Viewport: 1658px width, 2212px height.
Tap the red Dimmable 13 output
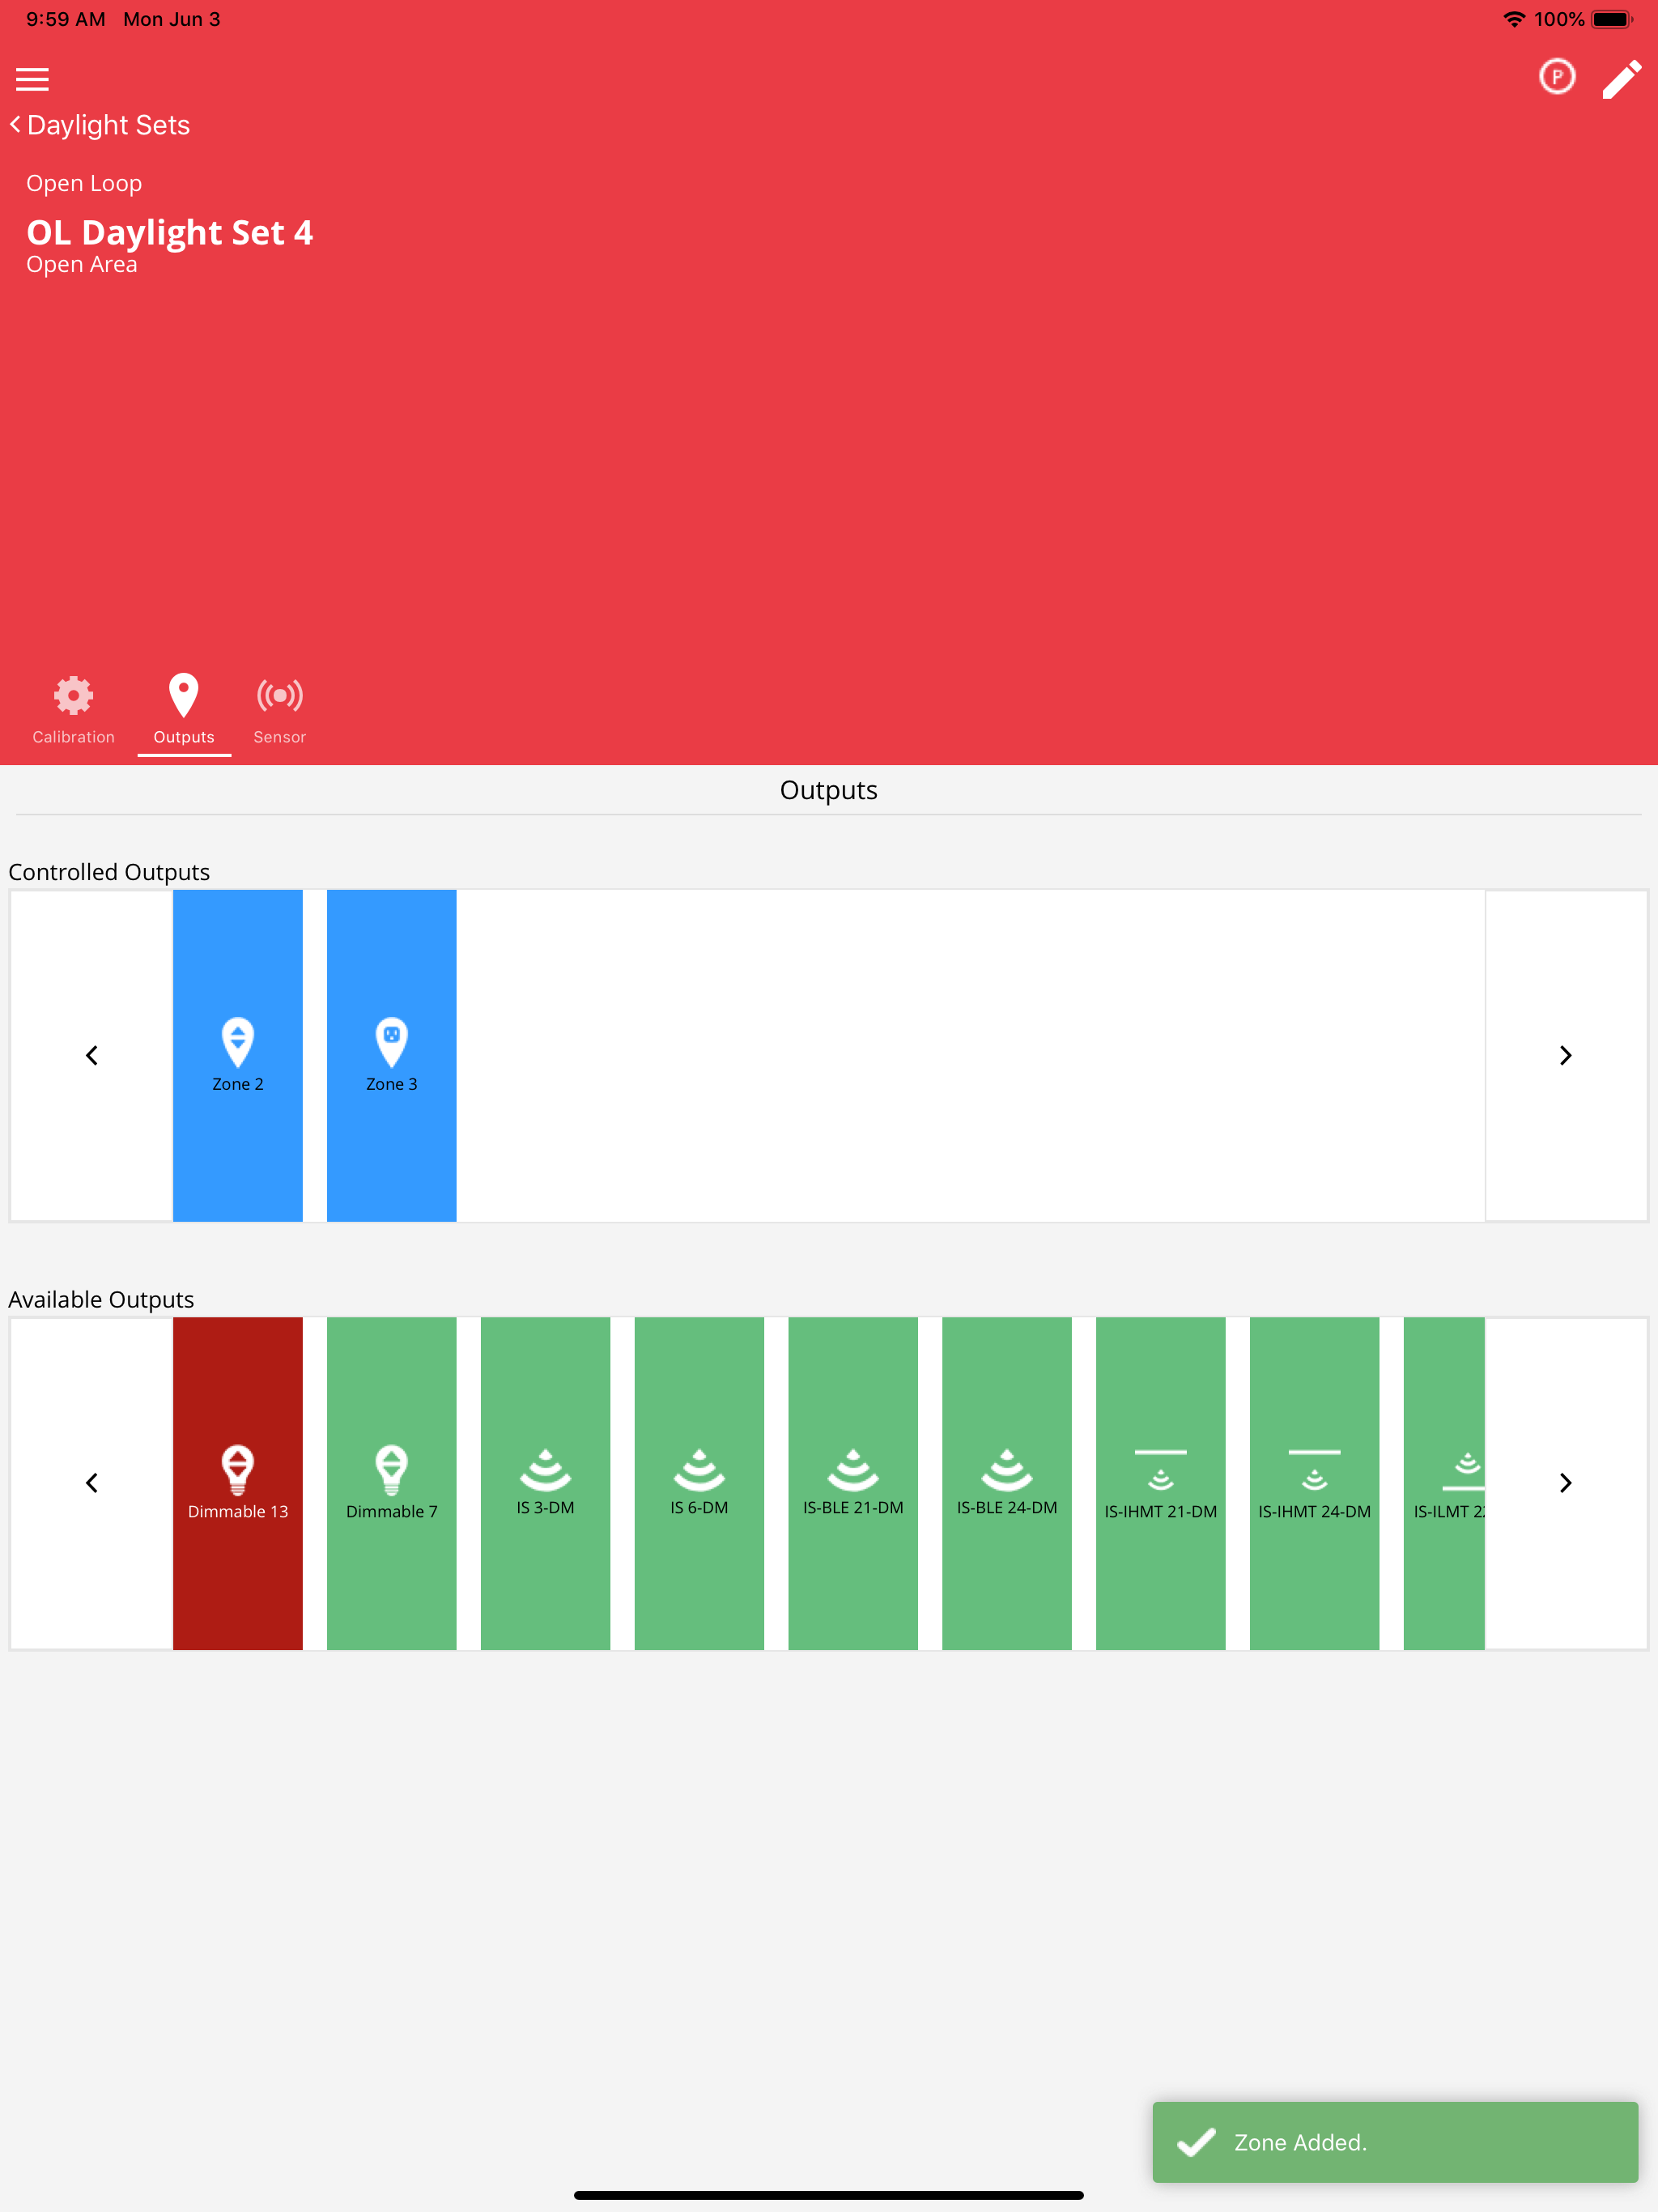238,1482
